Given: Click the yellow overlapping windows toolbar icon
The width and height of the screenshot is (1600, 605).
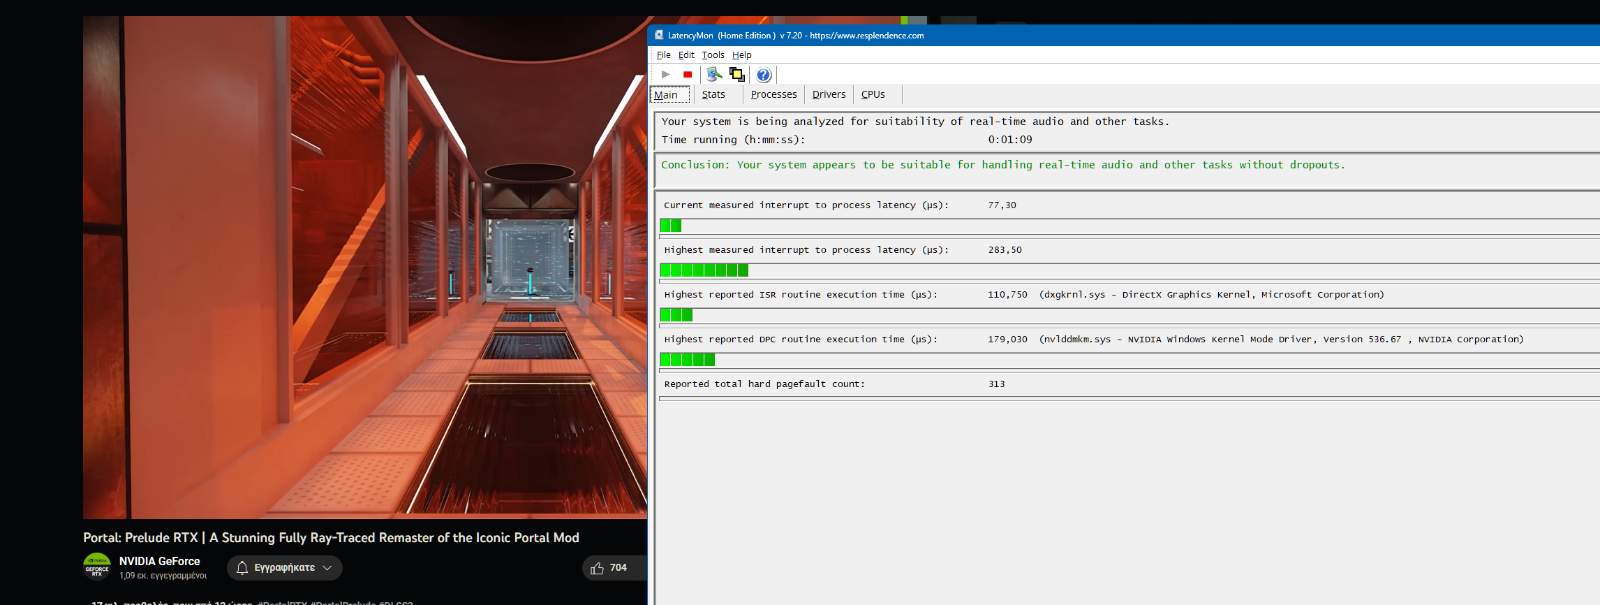Looking at the screenshot, I should [x=737, y=74].
